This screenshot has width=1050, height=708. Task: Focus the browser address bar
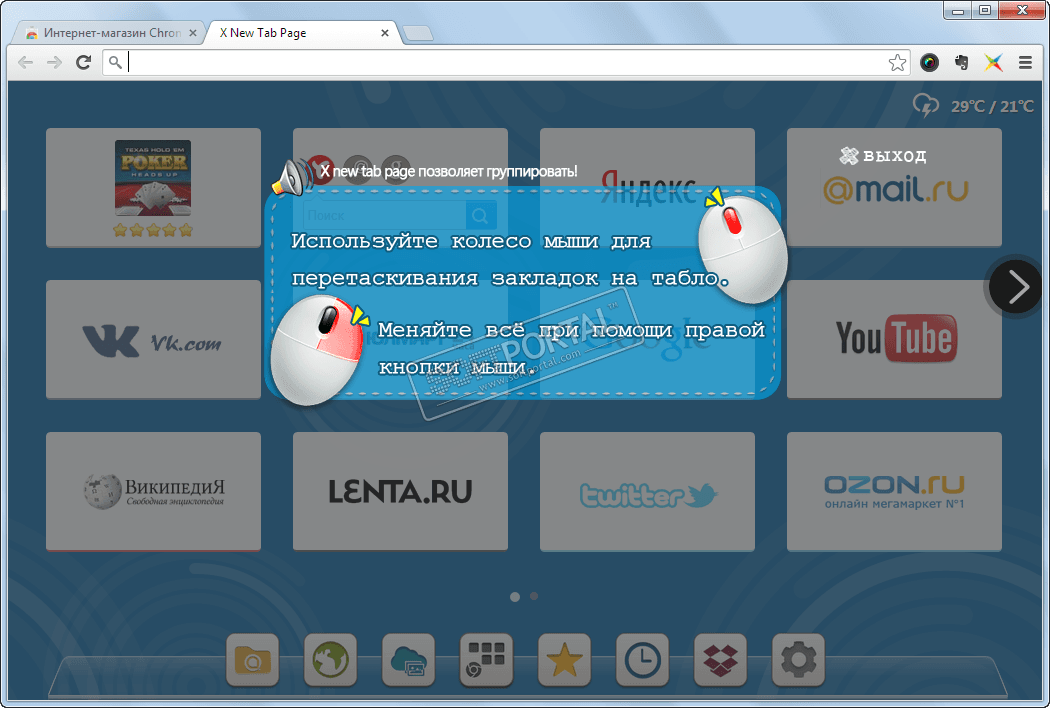click(506, 63)
